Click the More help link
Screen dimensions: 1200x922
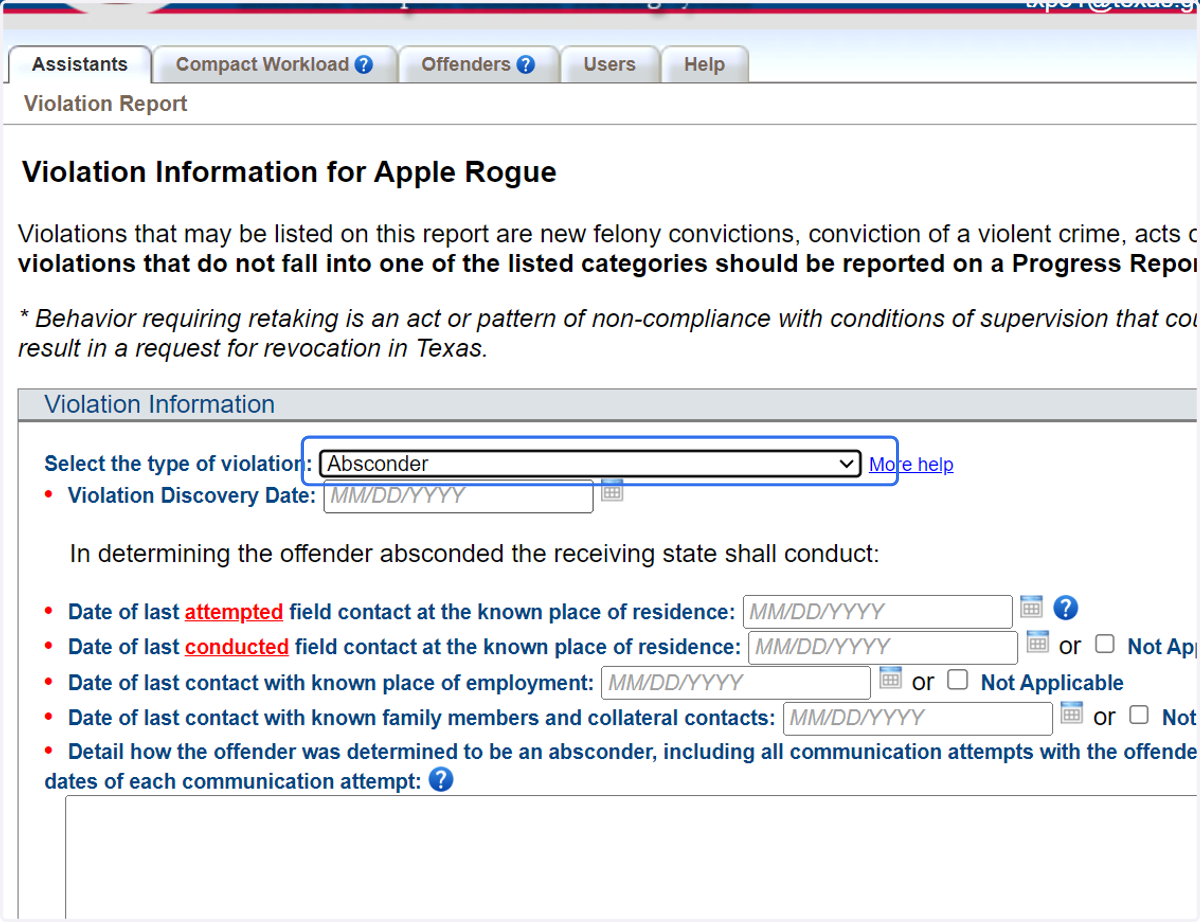(x=911, y=464)
